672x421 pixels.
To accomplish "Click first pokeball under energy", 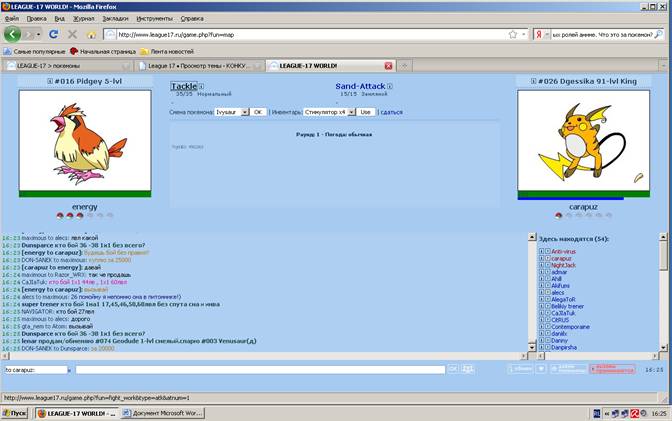I will click(60, 216).
